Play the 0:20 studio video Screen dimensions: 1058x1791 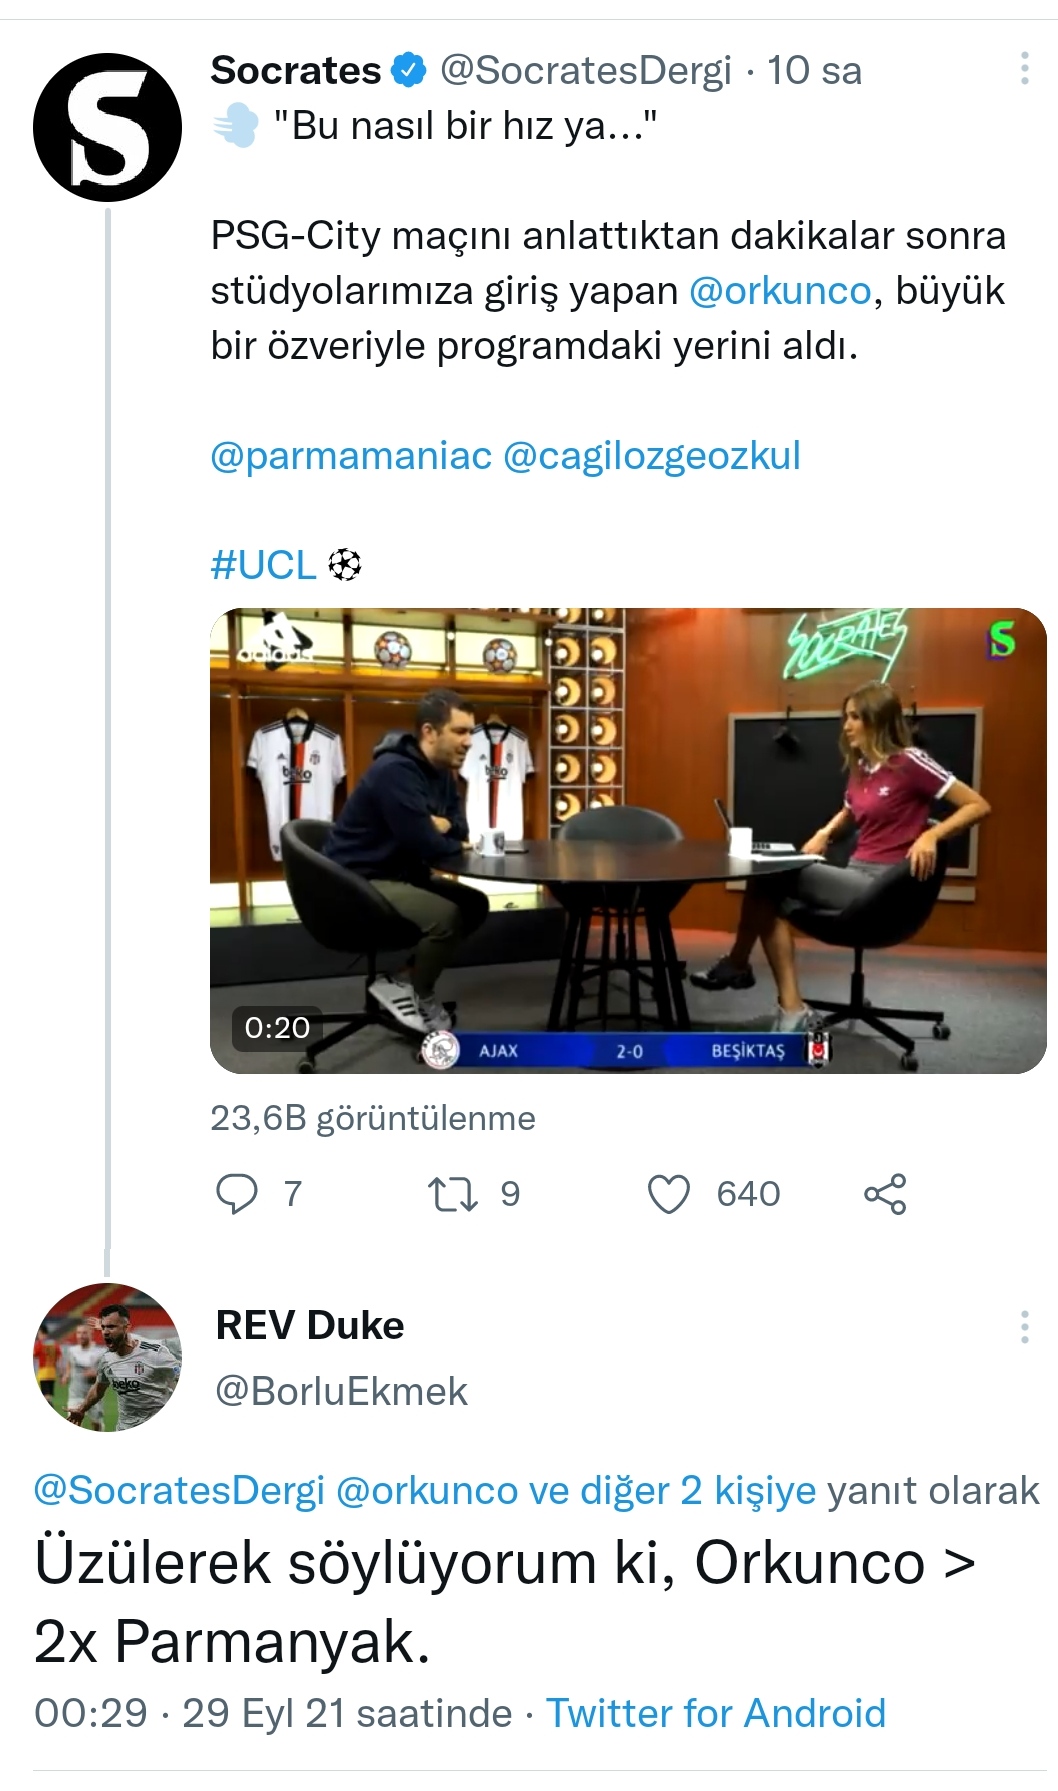(x=628, y=840)
